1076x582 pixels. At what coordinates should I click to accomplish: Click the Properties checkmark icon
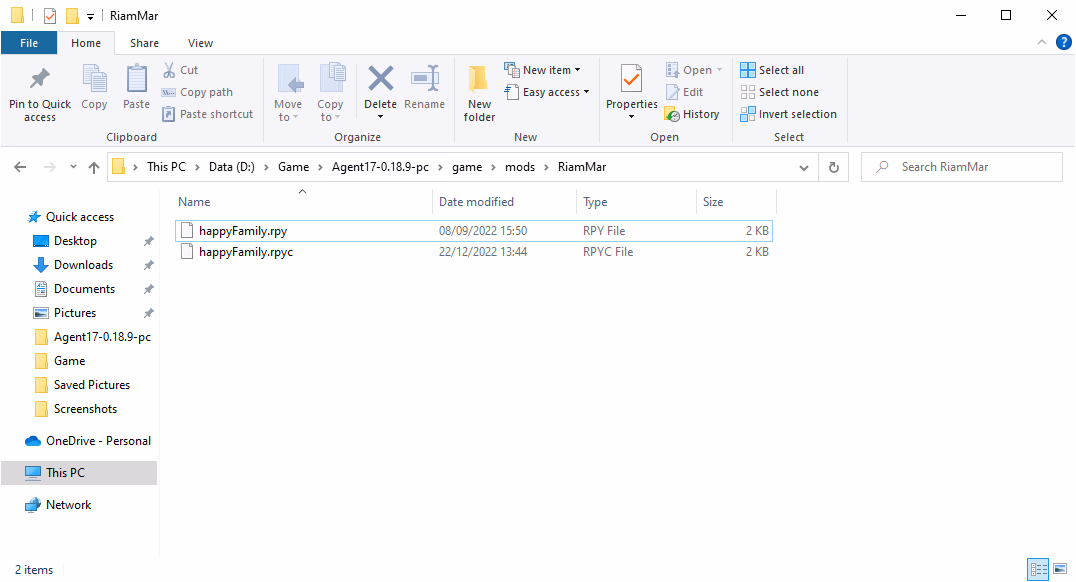pos(631,79)
